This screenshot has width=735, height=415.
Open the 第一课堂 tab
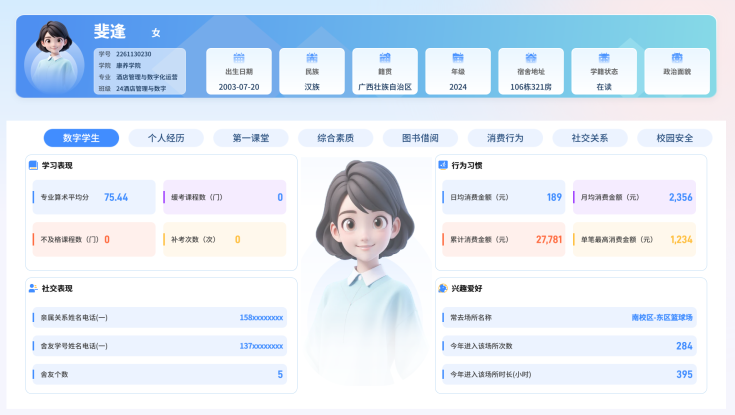[x=251, y=138]
